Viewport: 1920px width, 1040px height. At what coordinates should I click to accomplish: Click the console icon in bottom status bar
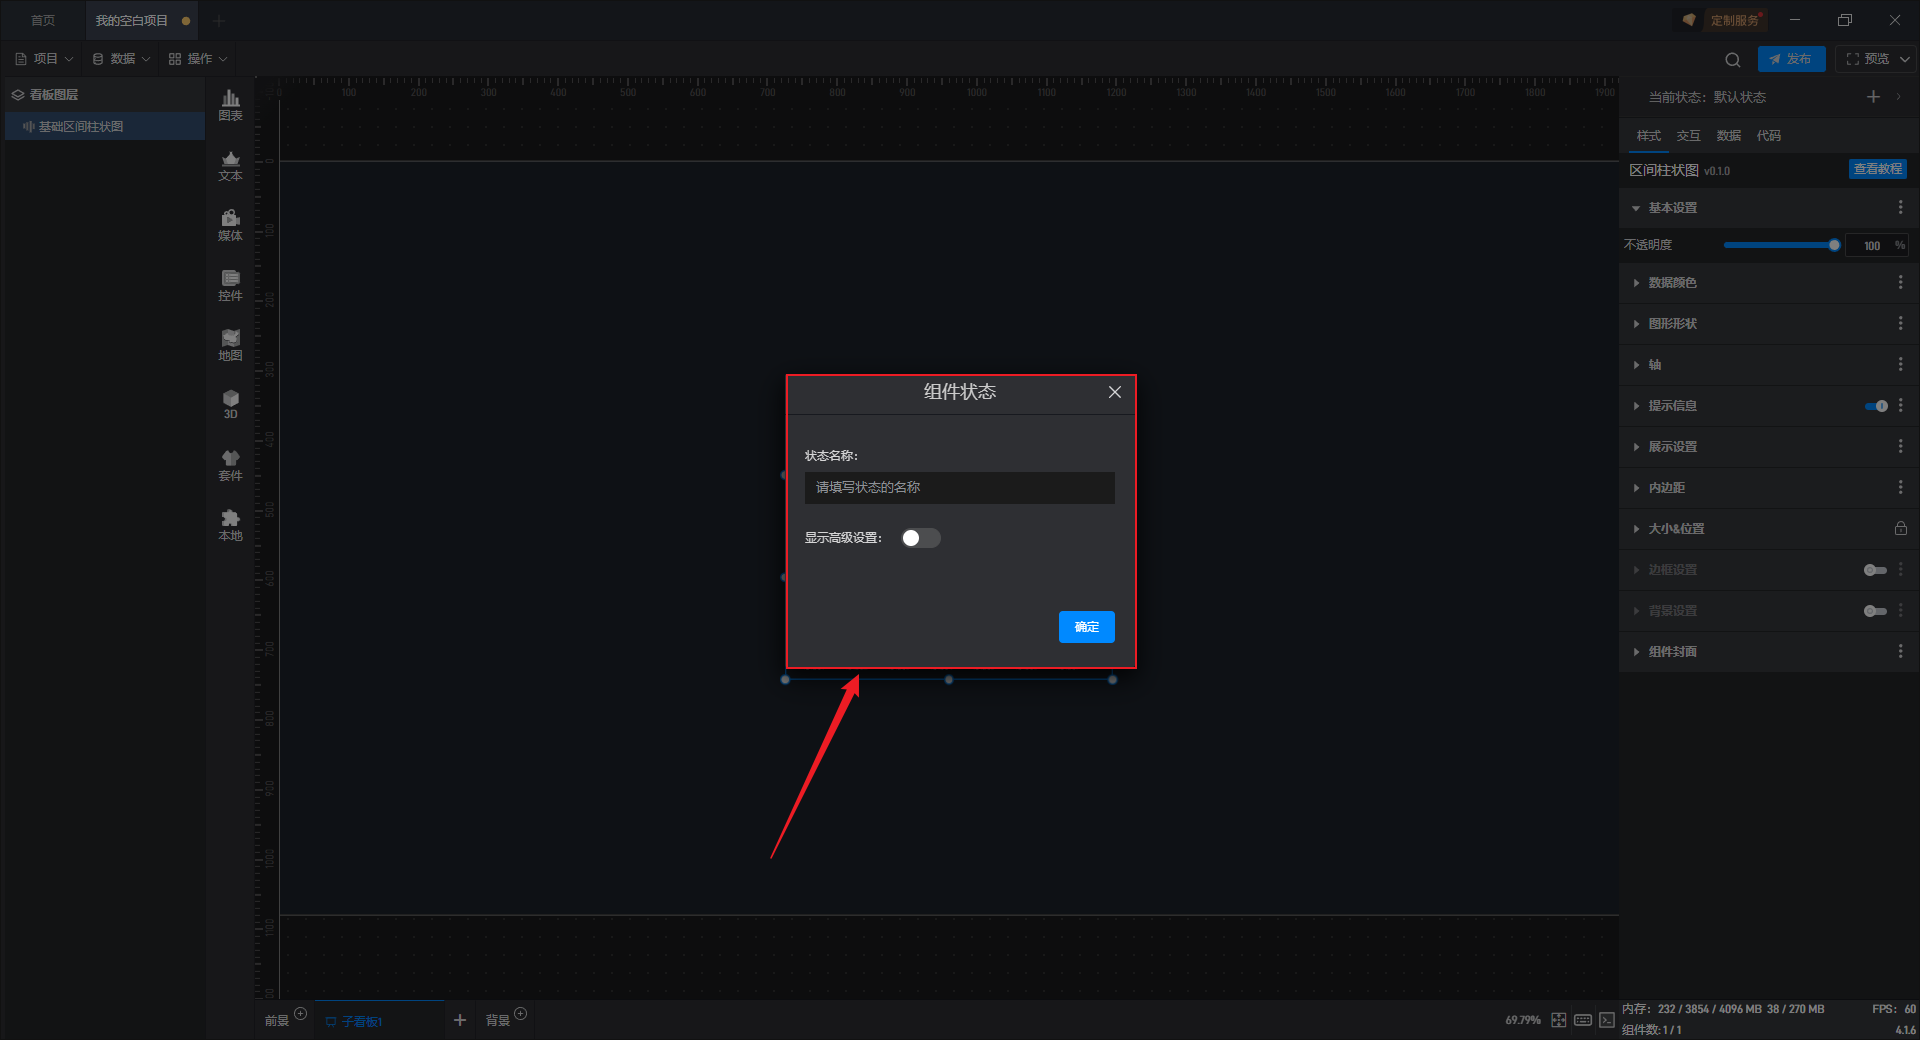pyautogui.click(x=1606, y=1020)
